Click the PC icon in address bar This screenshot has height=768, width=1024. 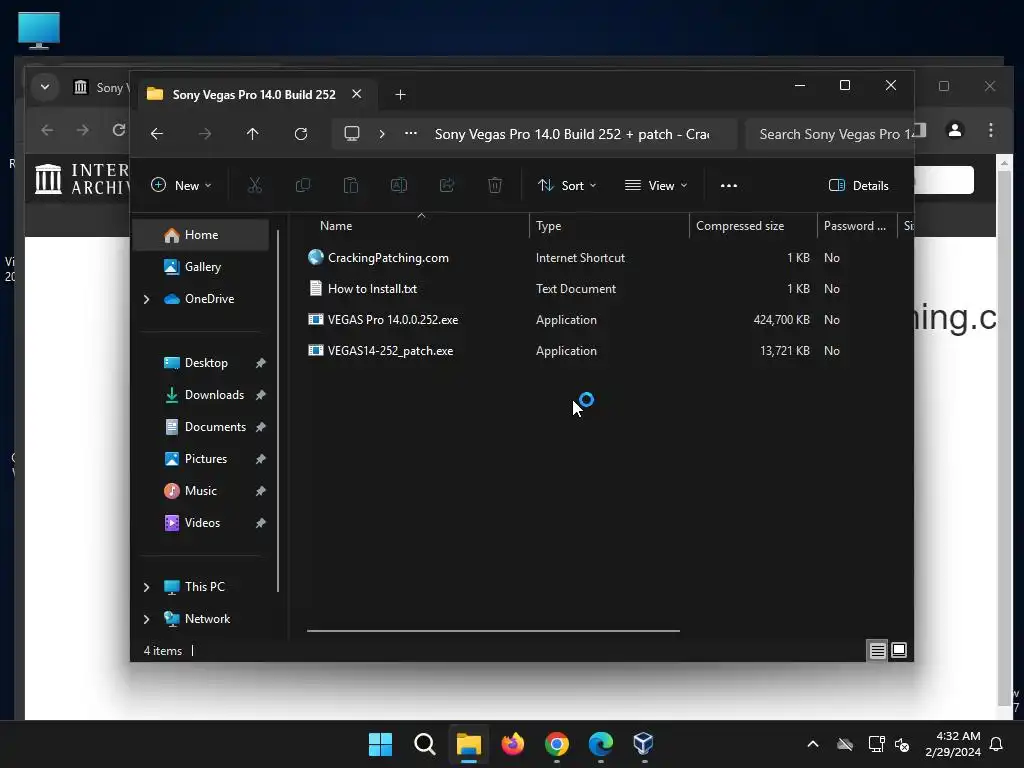click(352, 134)
